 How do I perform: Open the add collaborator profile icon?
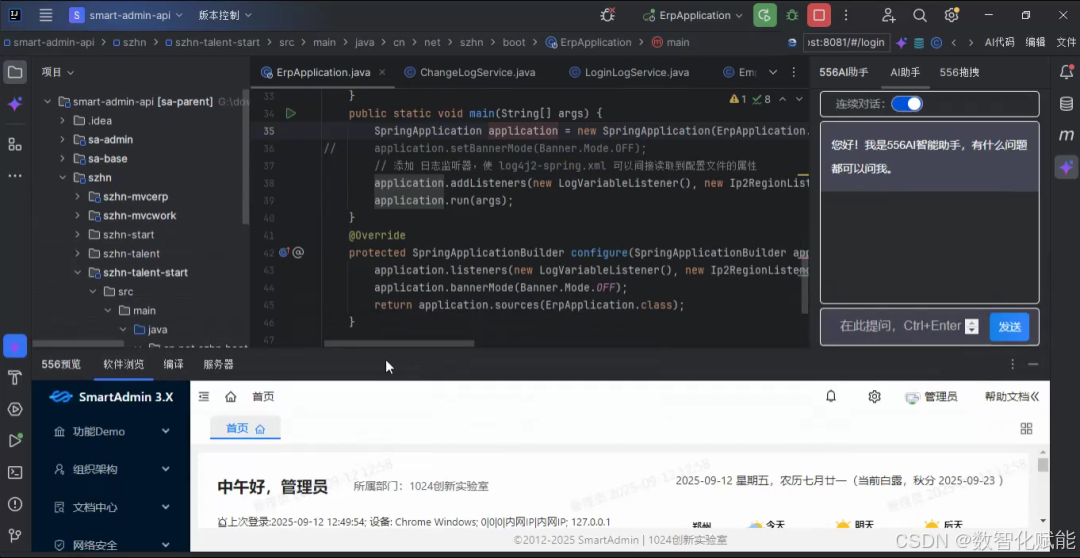click(889, 15)
